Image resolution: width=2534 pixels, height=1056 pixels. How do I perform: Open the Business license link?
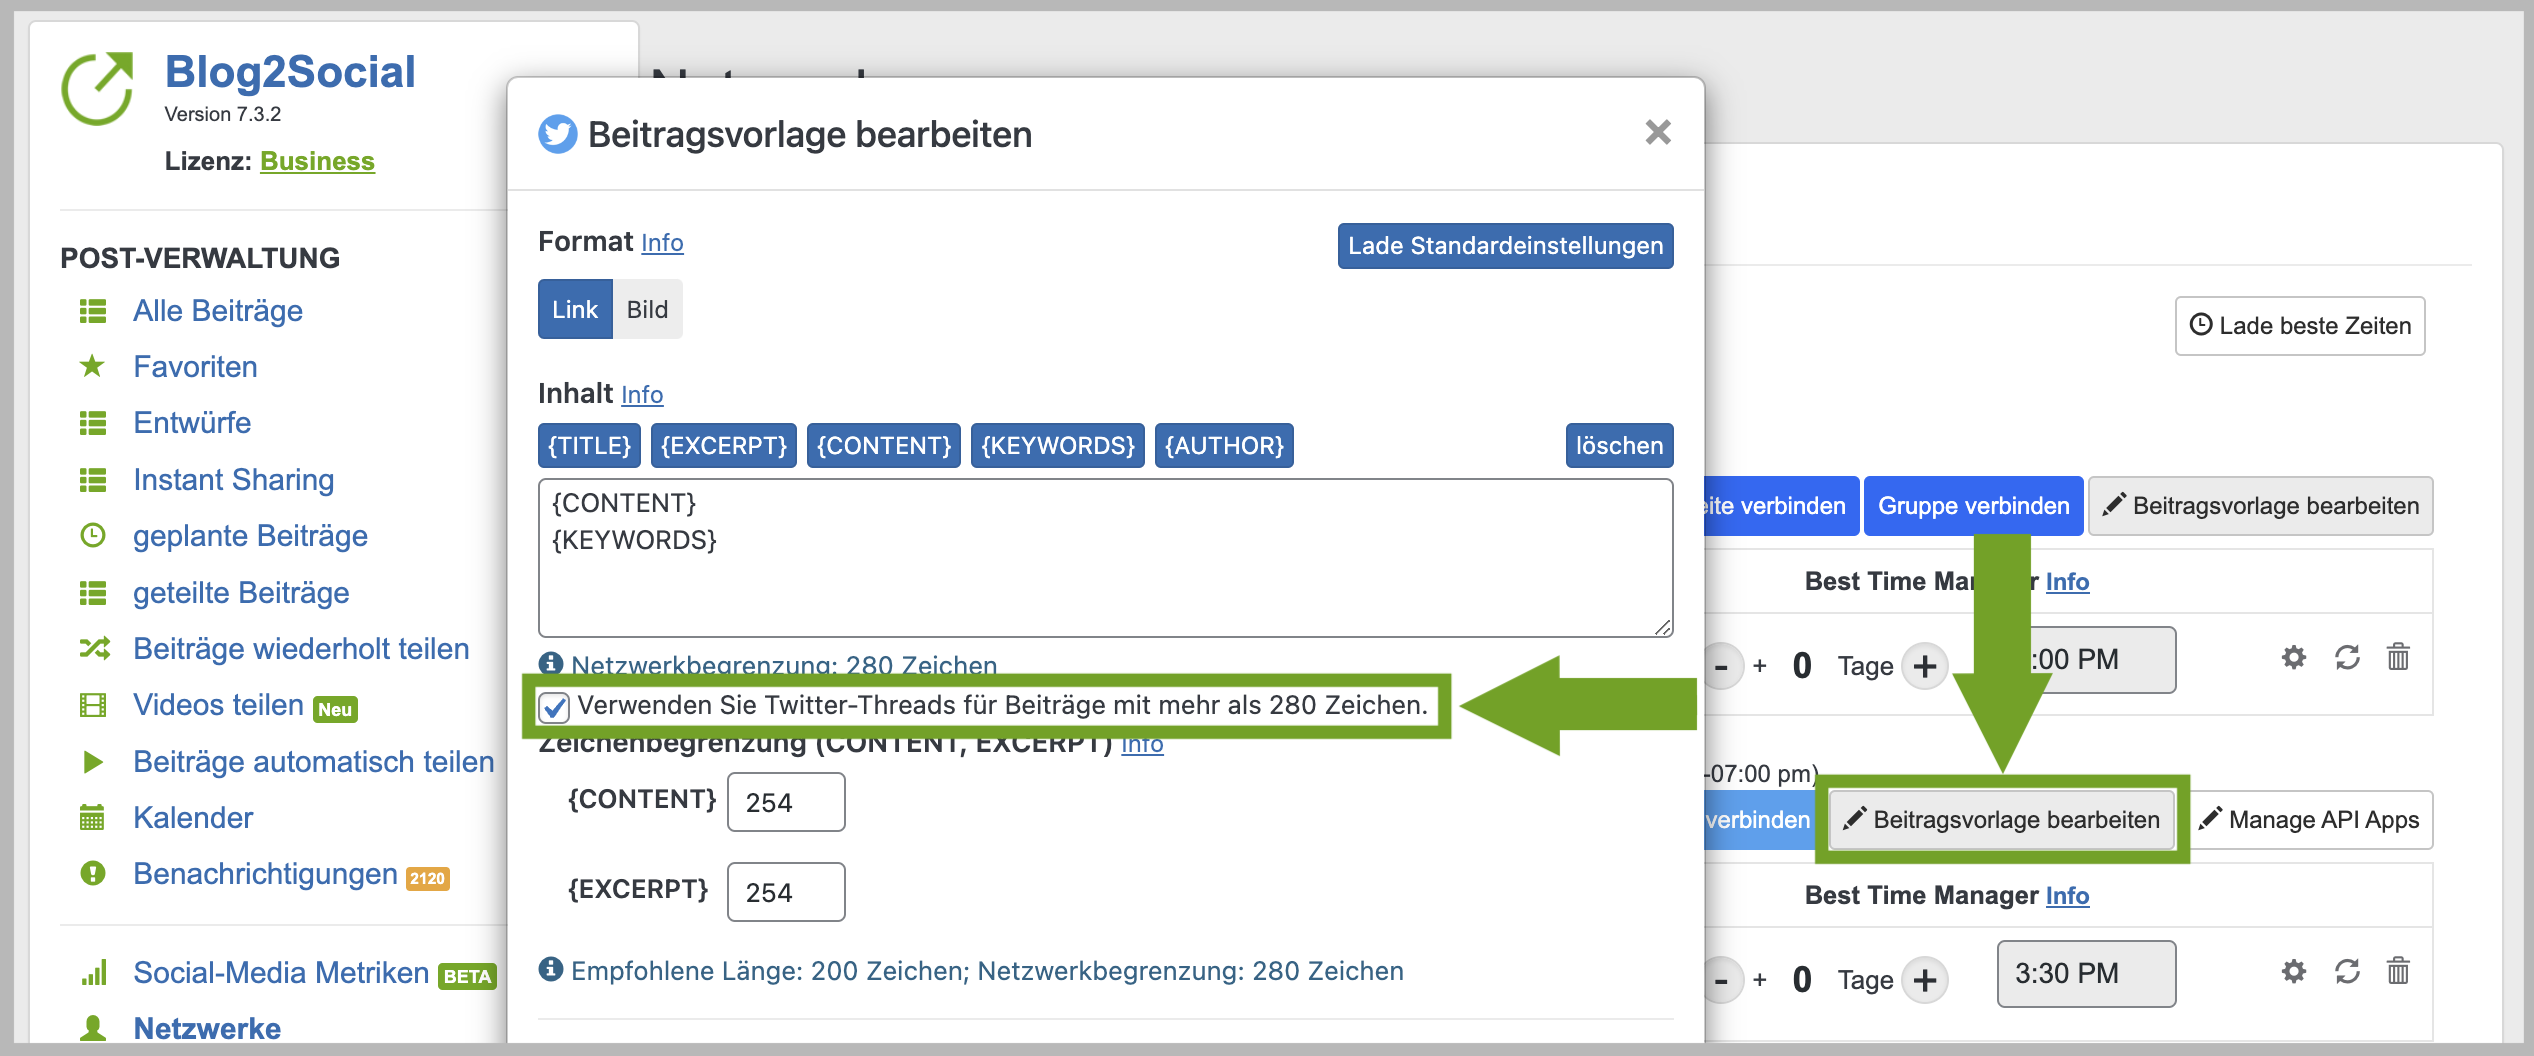317,161
